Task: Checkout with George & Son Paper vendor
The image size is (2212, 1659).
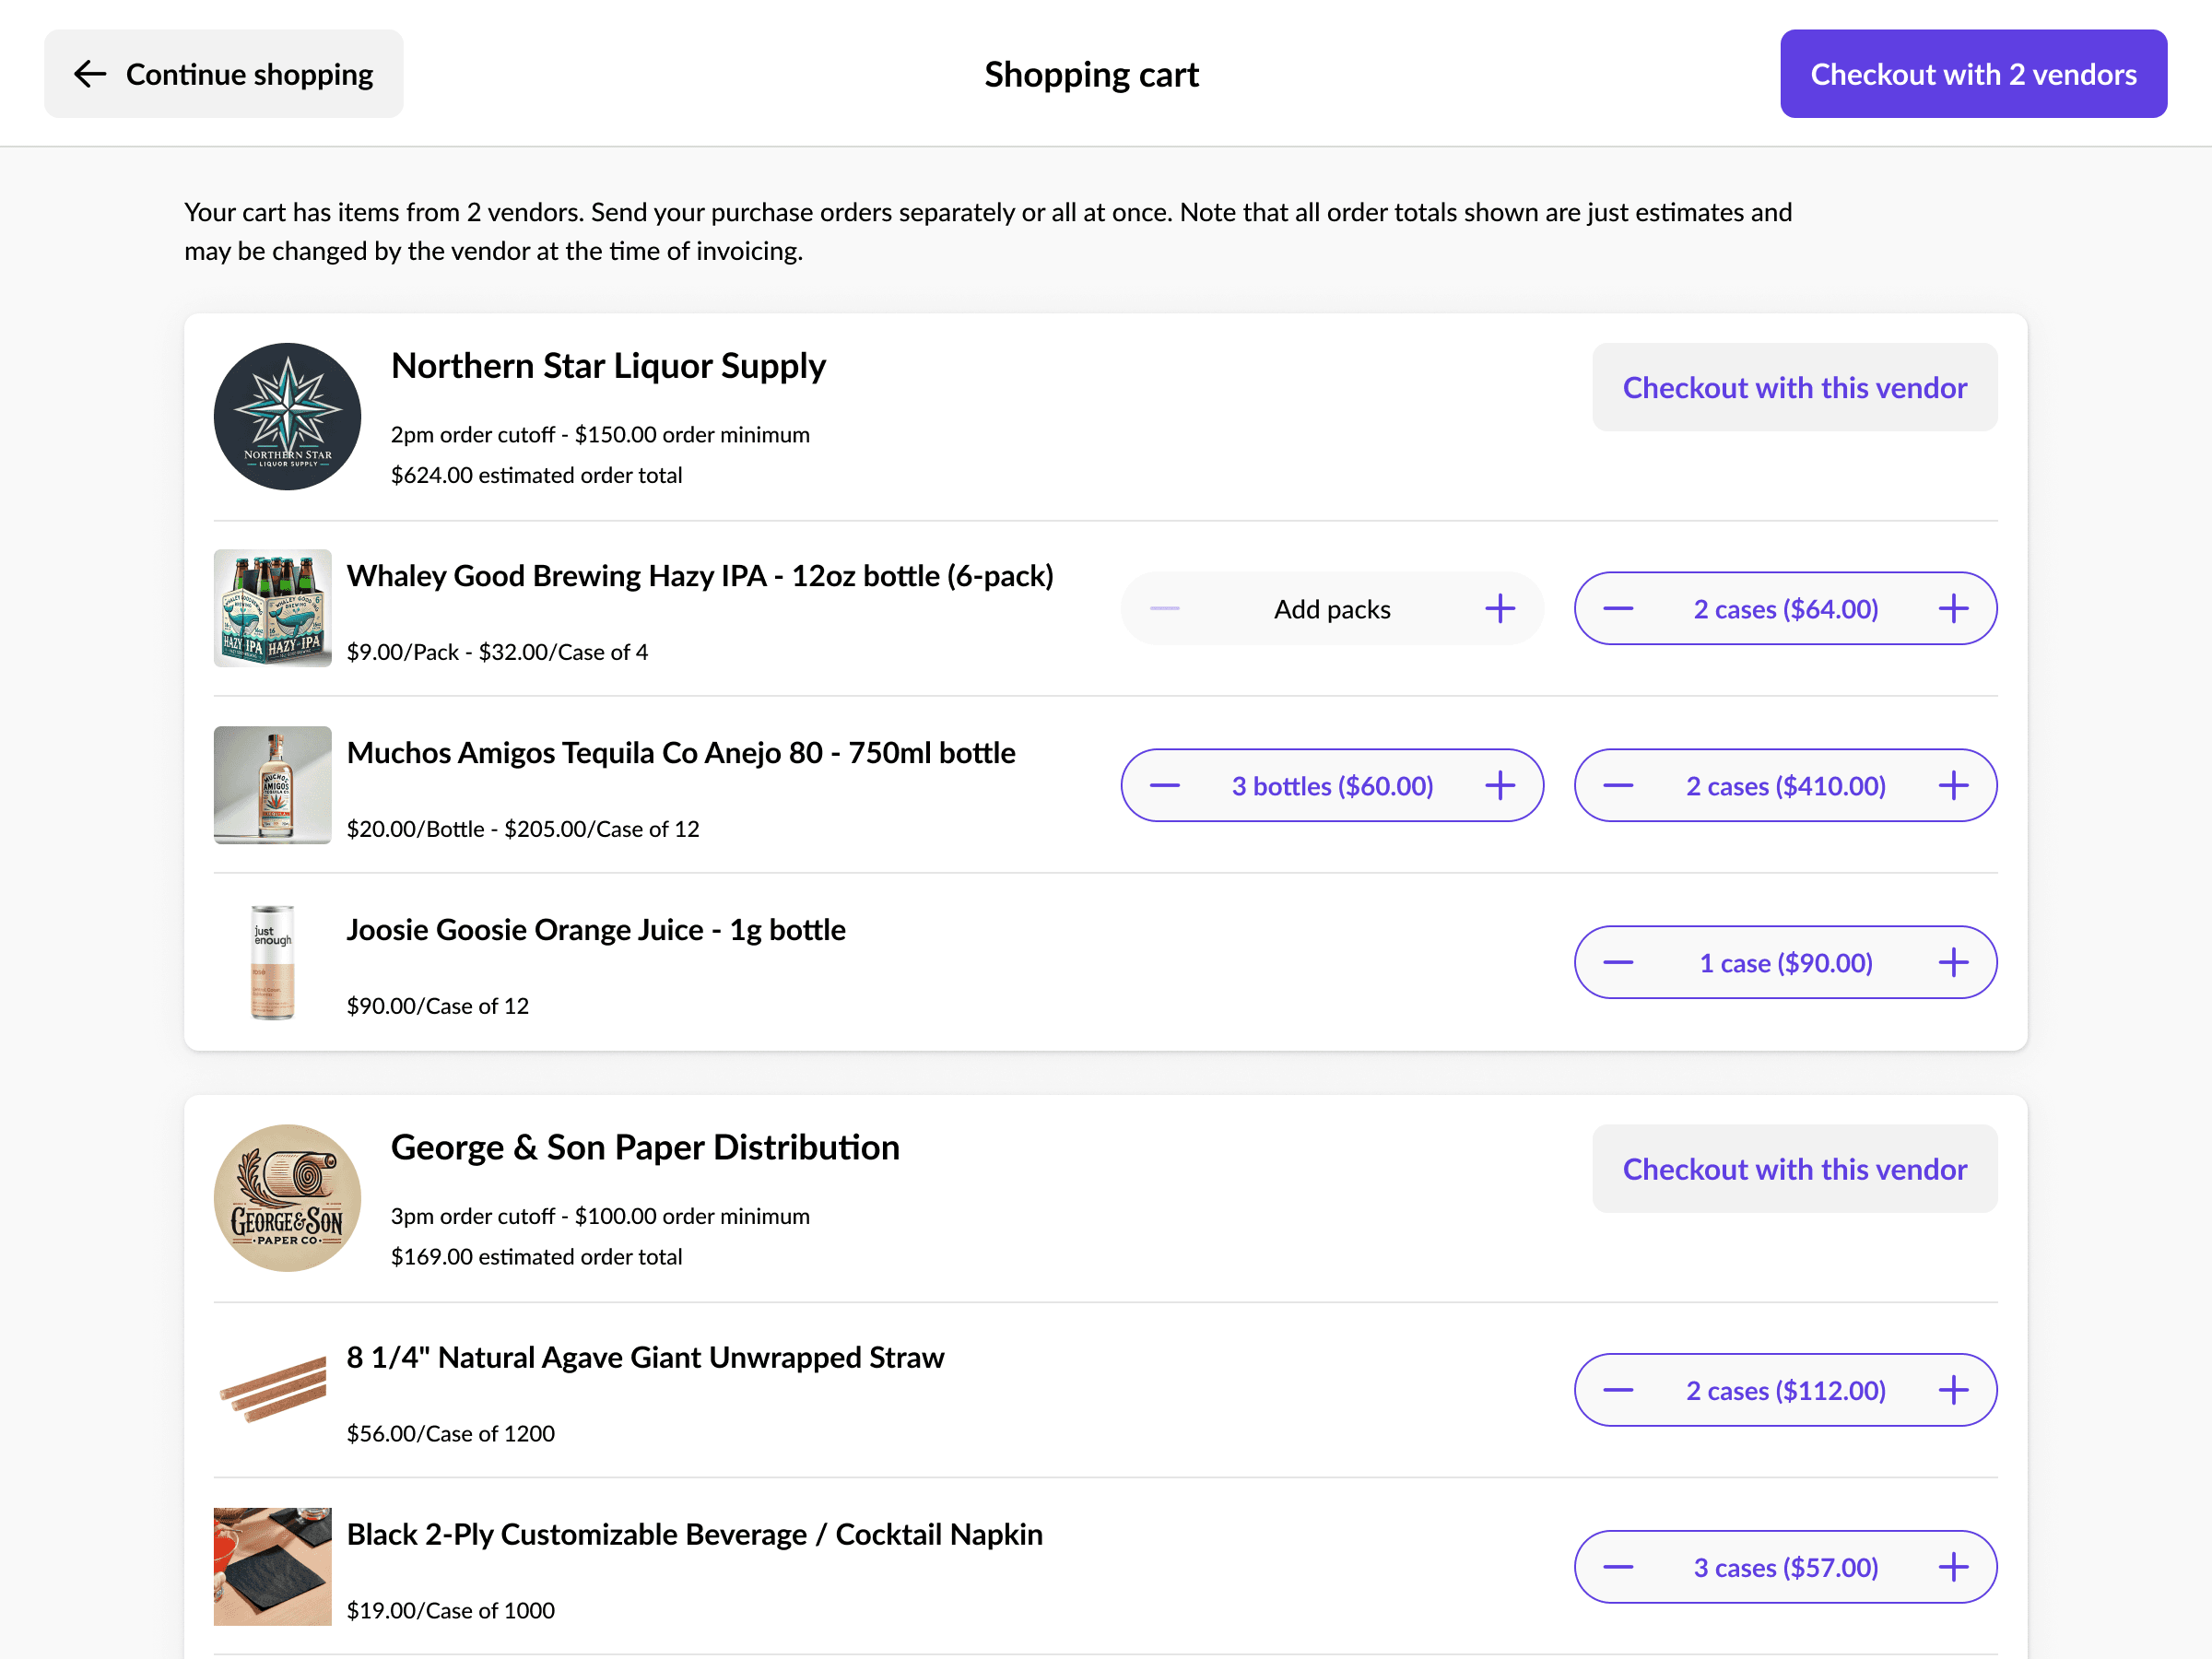Action: (1794, 1168)
